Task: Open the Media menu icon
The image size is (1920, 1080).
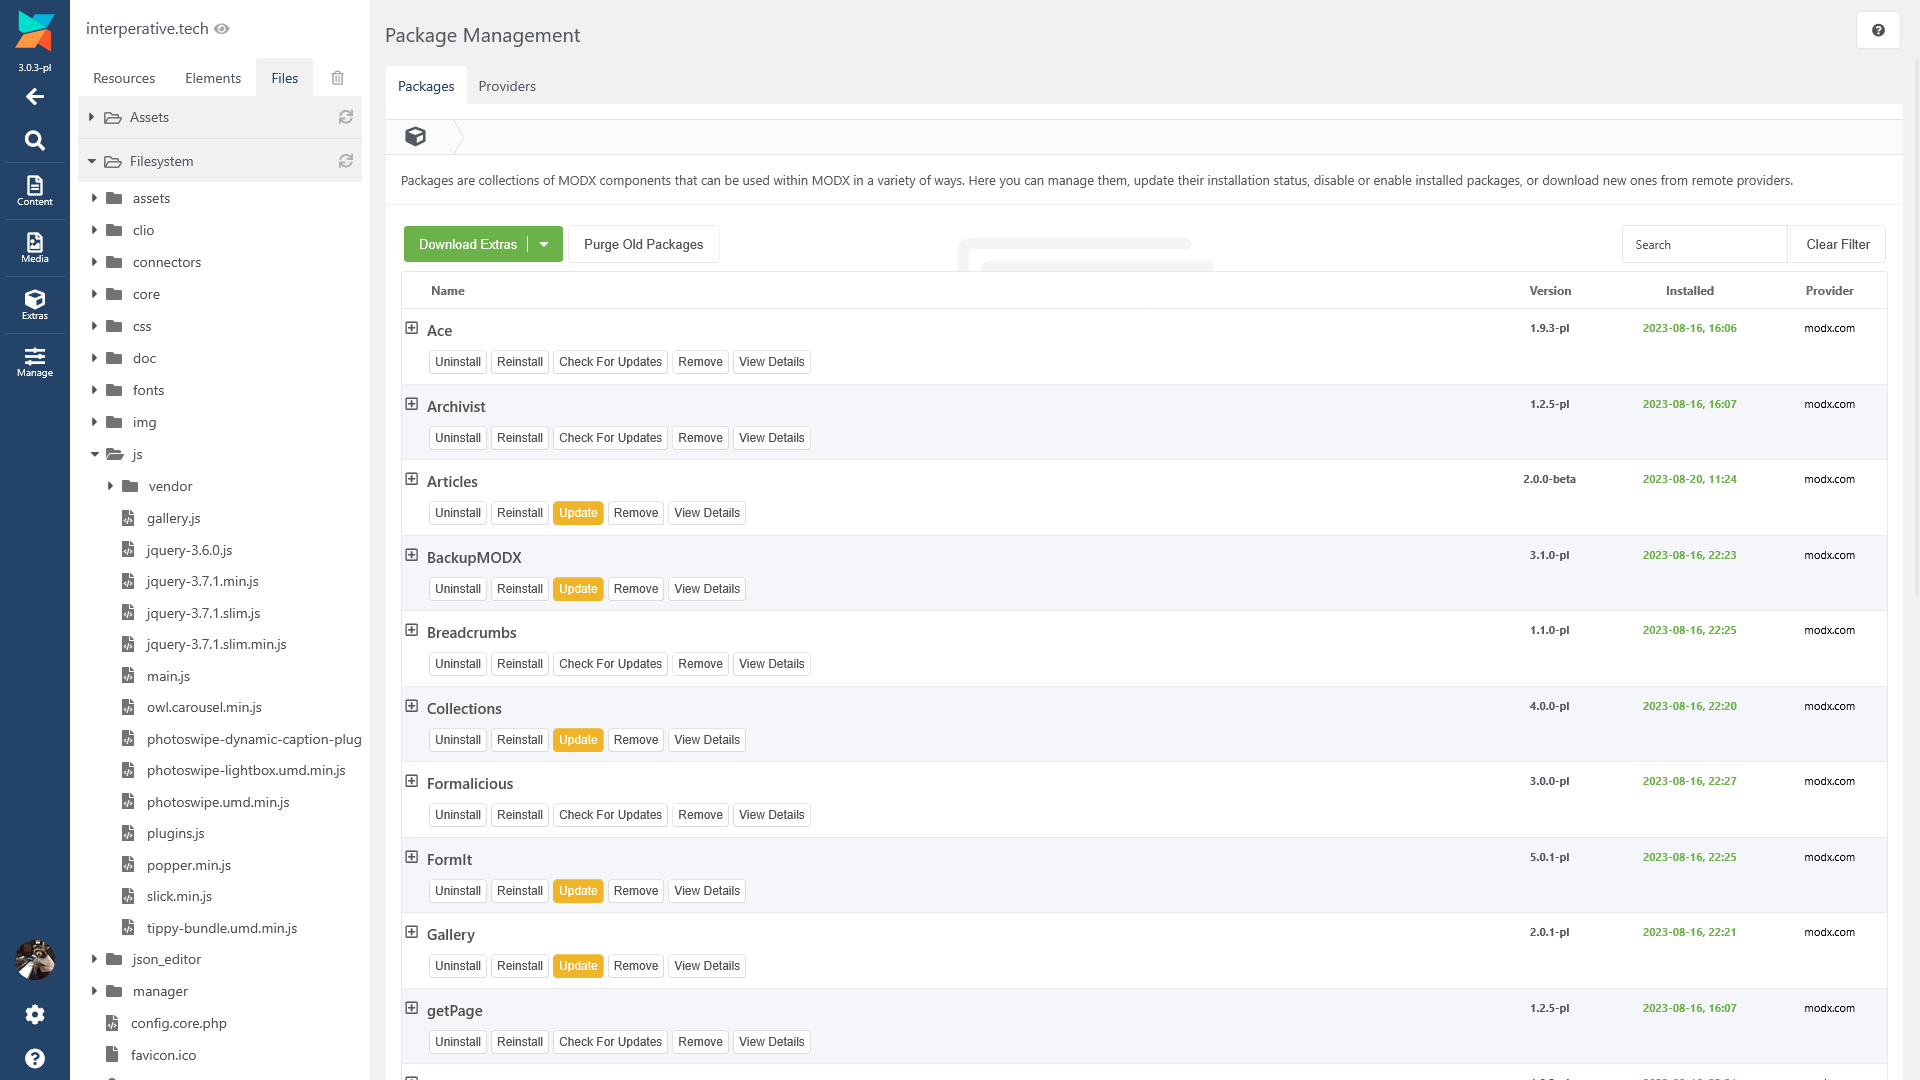Action: point(35,248)
